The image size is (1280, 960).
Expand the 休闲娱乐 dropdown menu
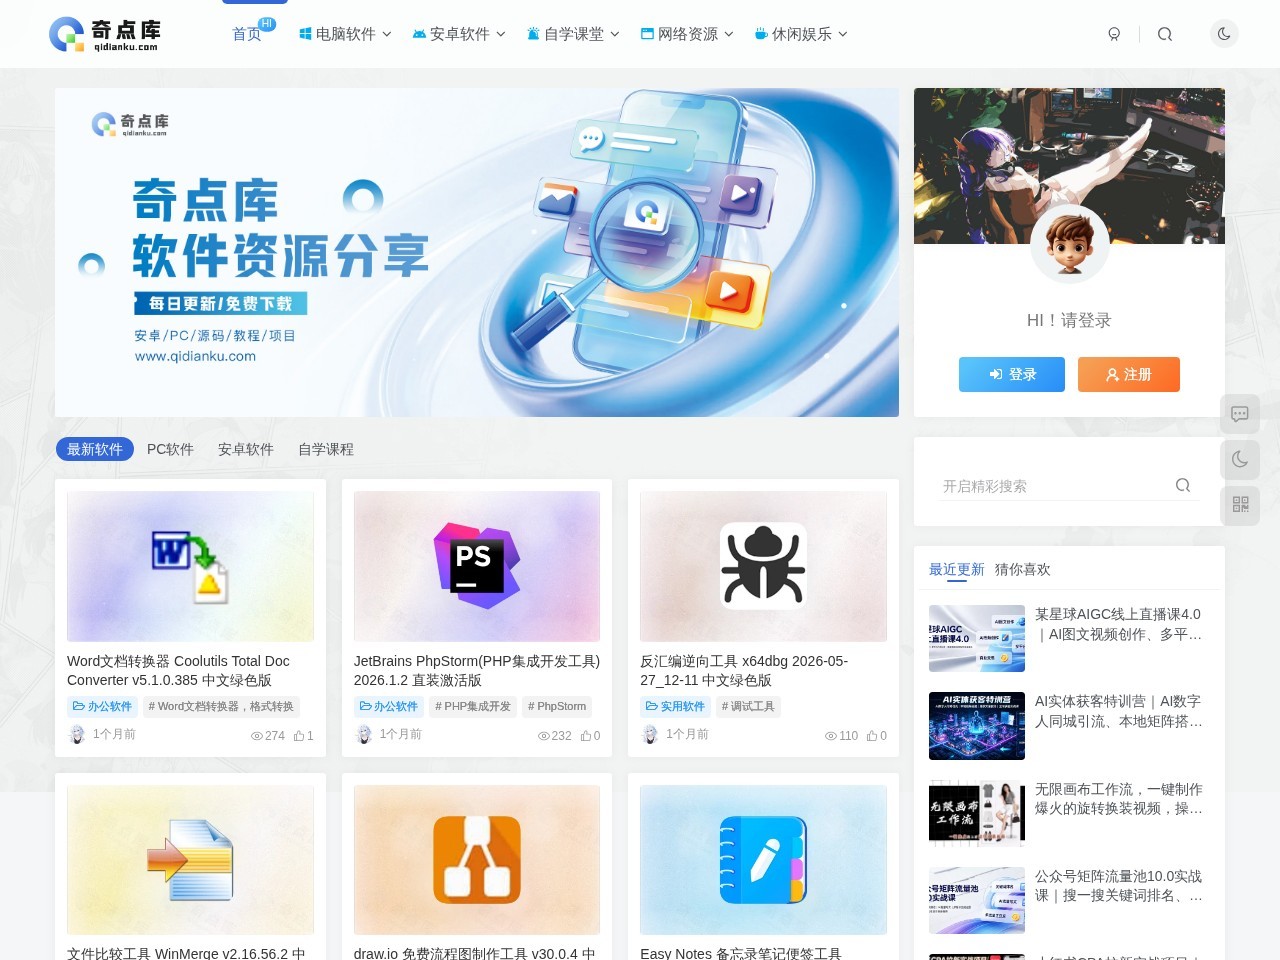coord(801,34)
